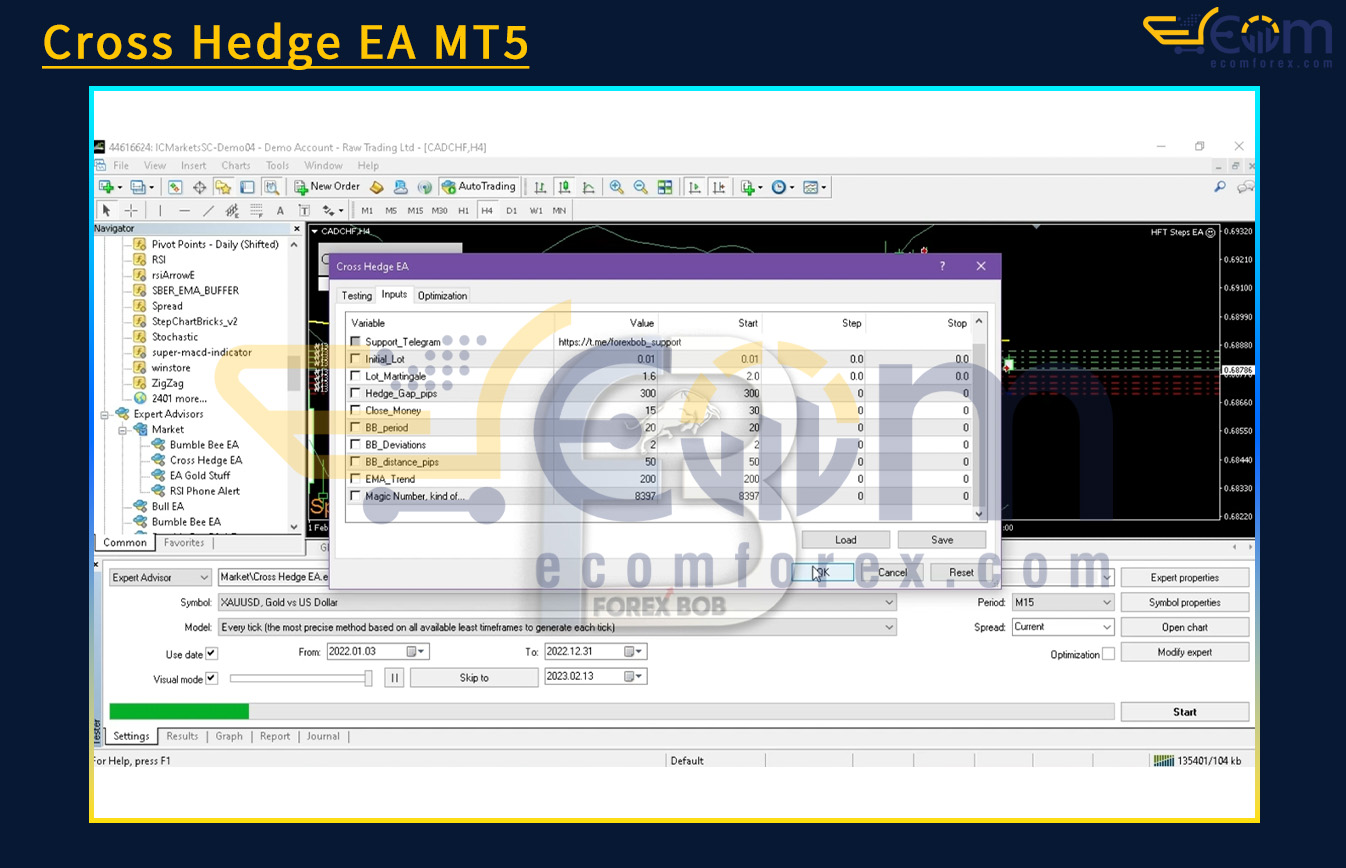The width and height of the screenshot is (1346, 868).
Task: Collapse the Market folder in Navigator
Action: [x=122, y=429]
